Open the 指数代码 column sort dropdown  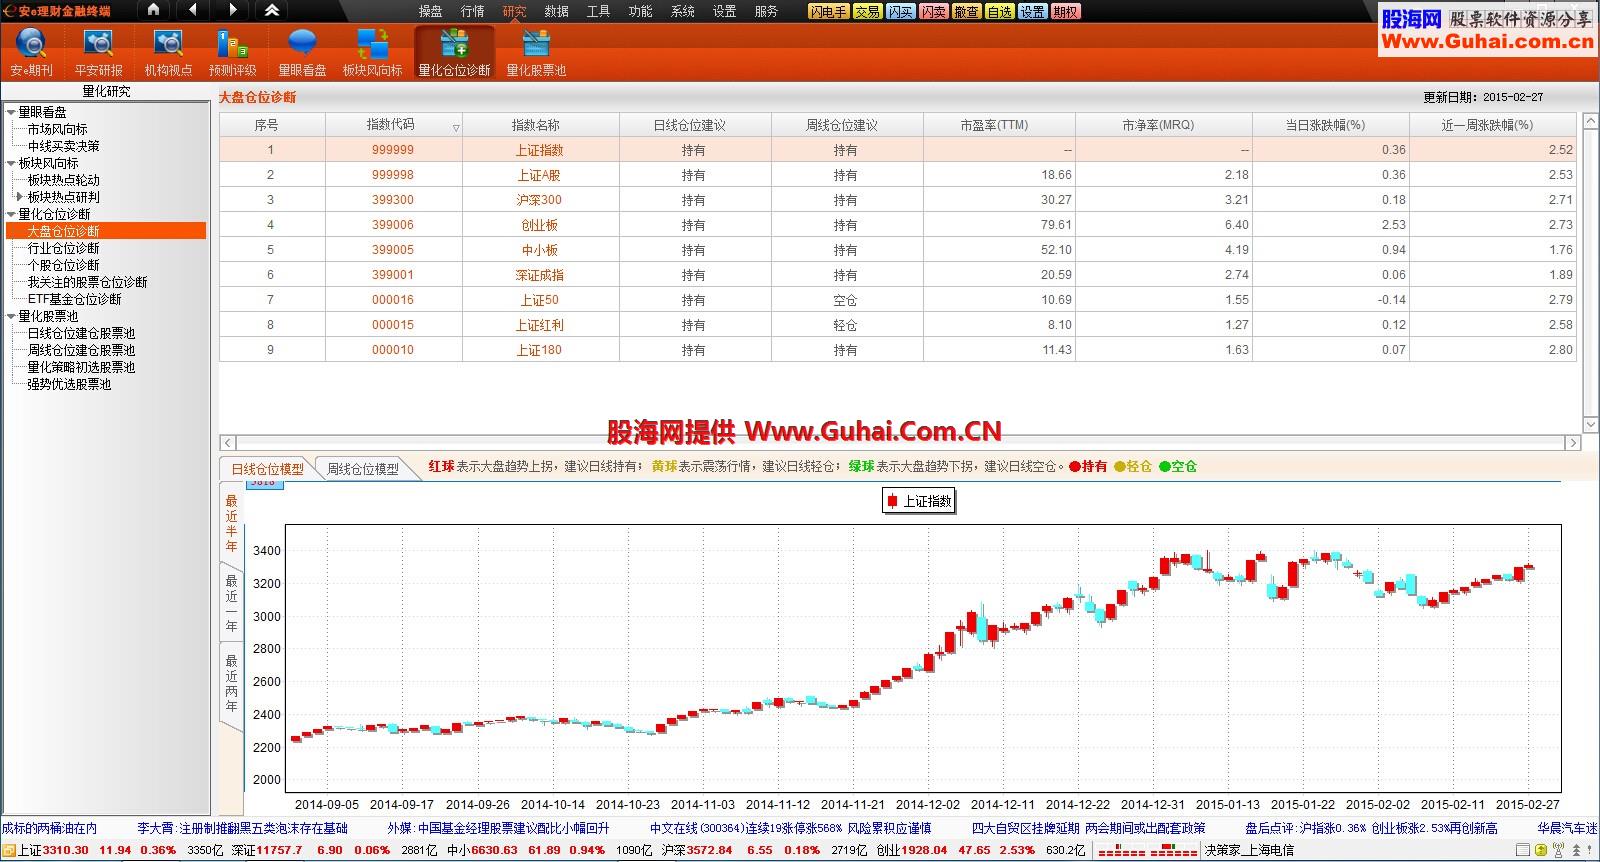click(456, 127)
